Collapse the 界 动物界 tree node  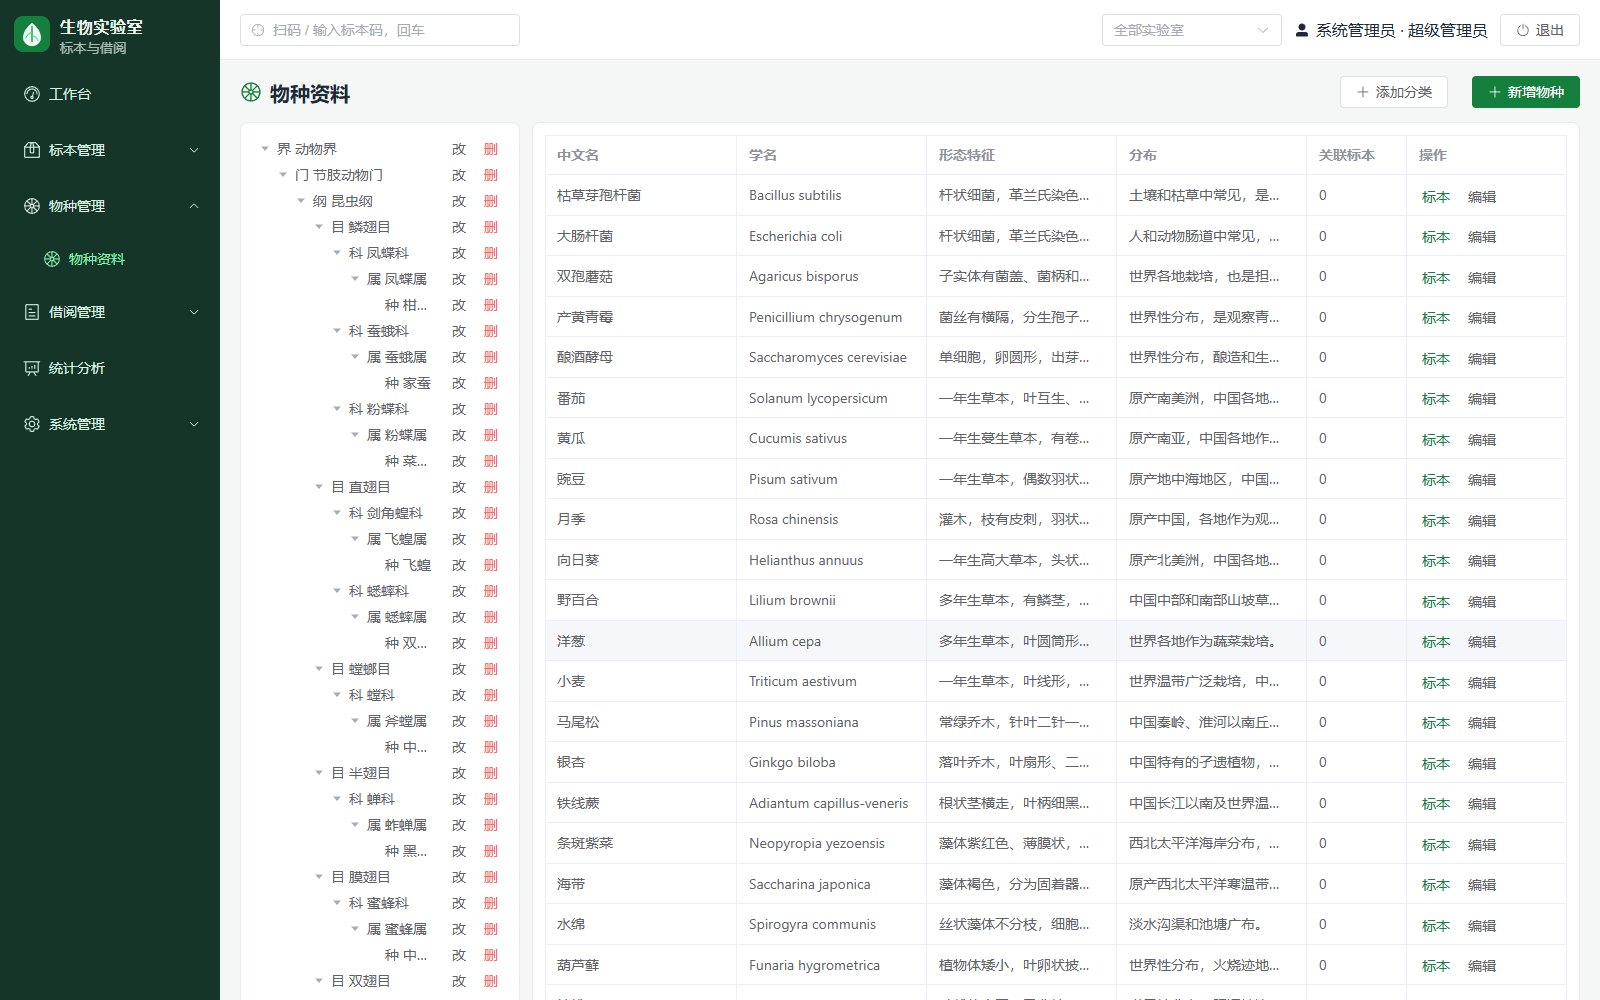click(x=265, y=149)
